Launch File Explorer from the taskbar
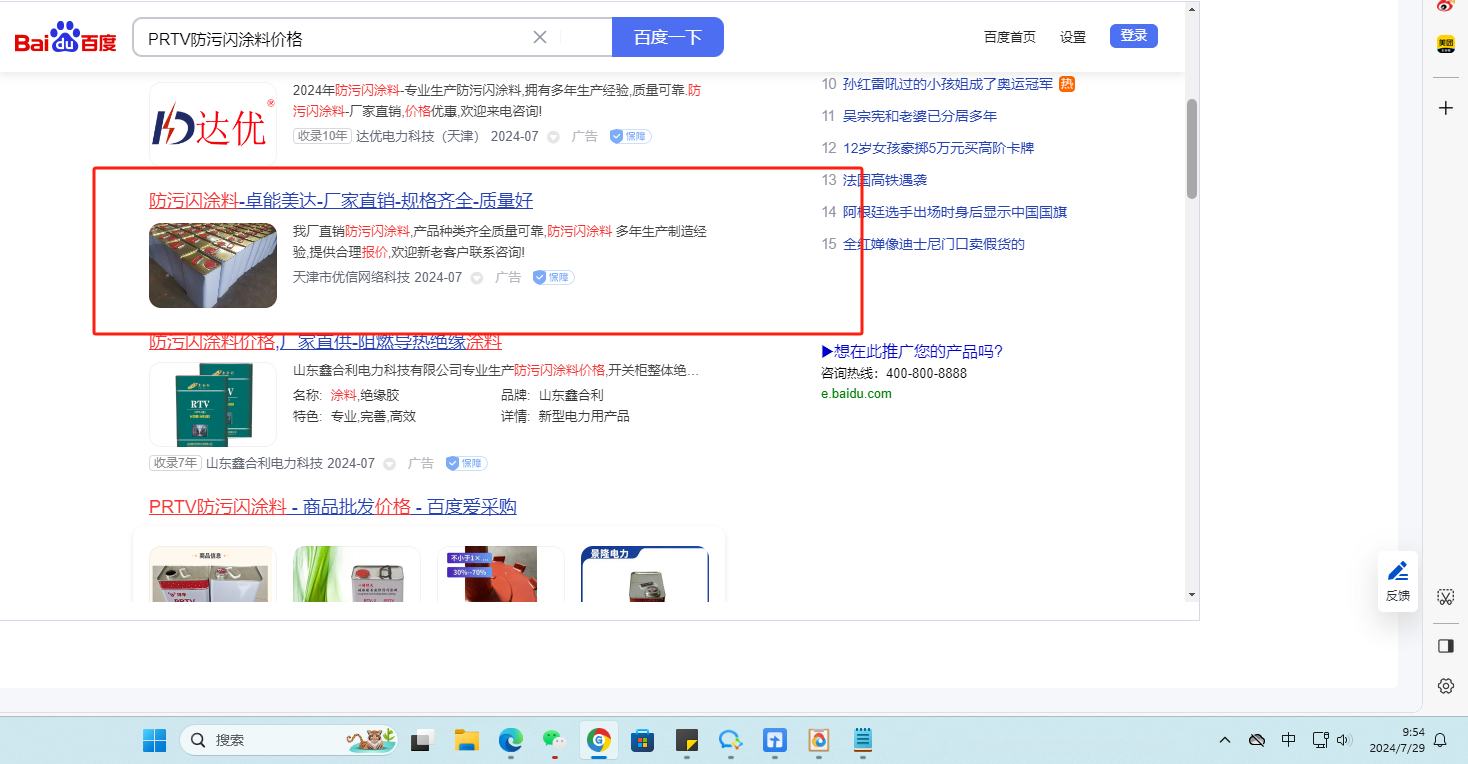The height and width of the screenshot is (764, 1468). click(x=467, y=740)
